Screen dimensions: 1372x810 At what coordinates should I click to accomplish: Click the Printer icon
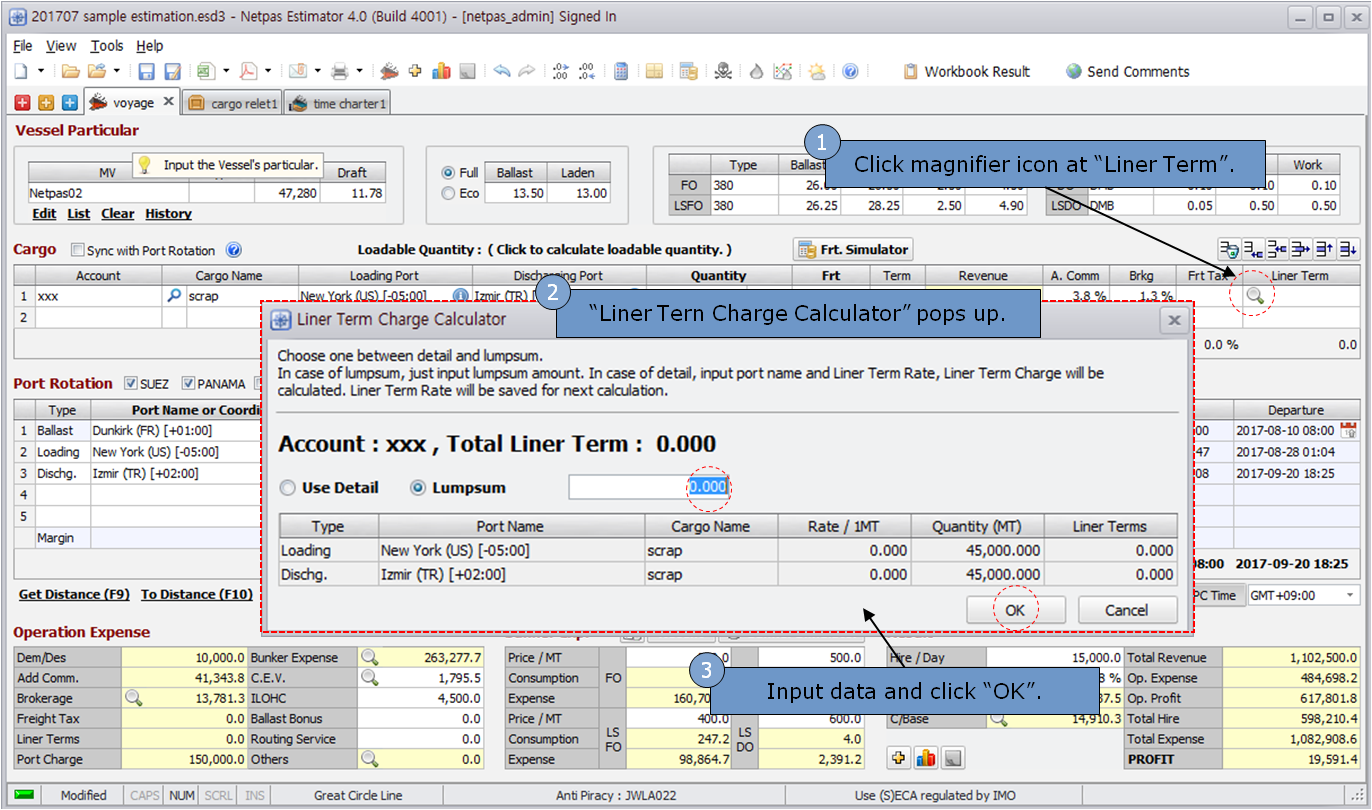[340, 72]
